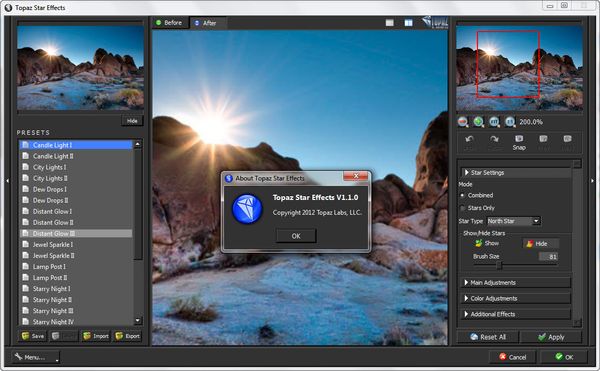600x371 pixels.
Task: Select the Distant Glow III preset
Action: (76, 233)
